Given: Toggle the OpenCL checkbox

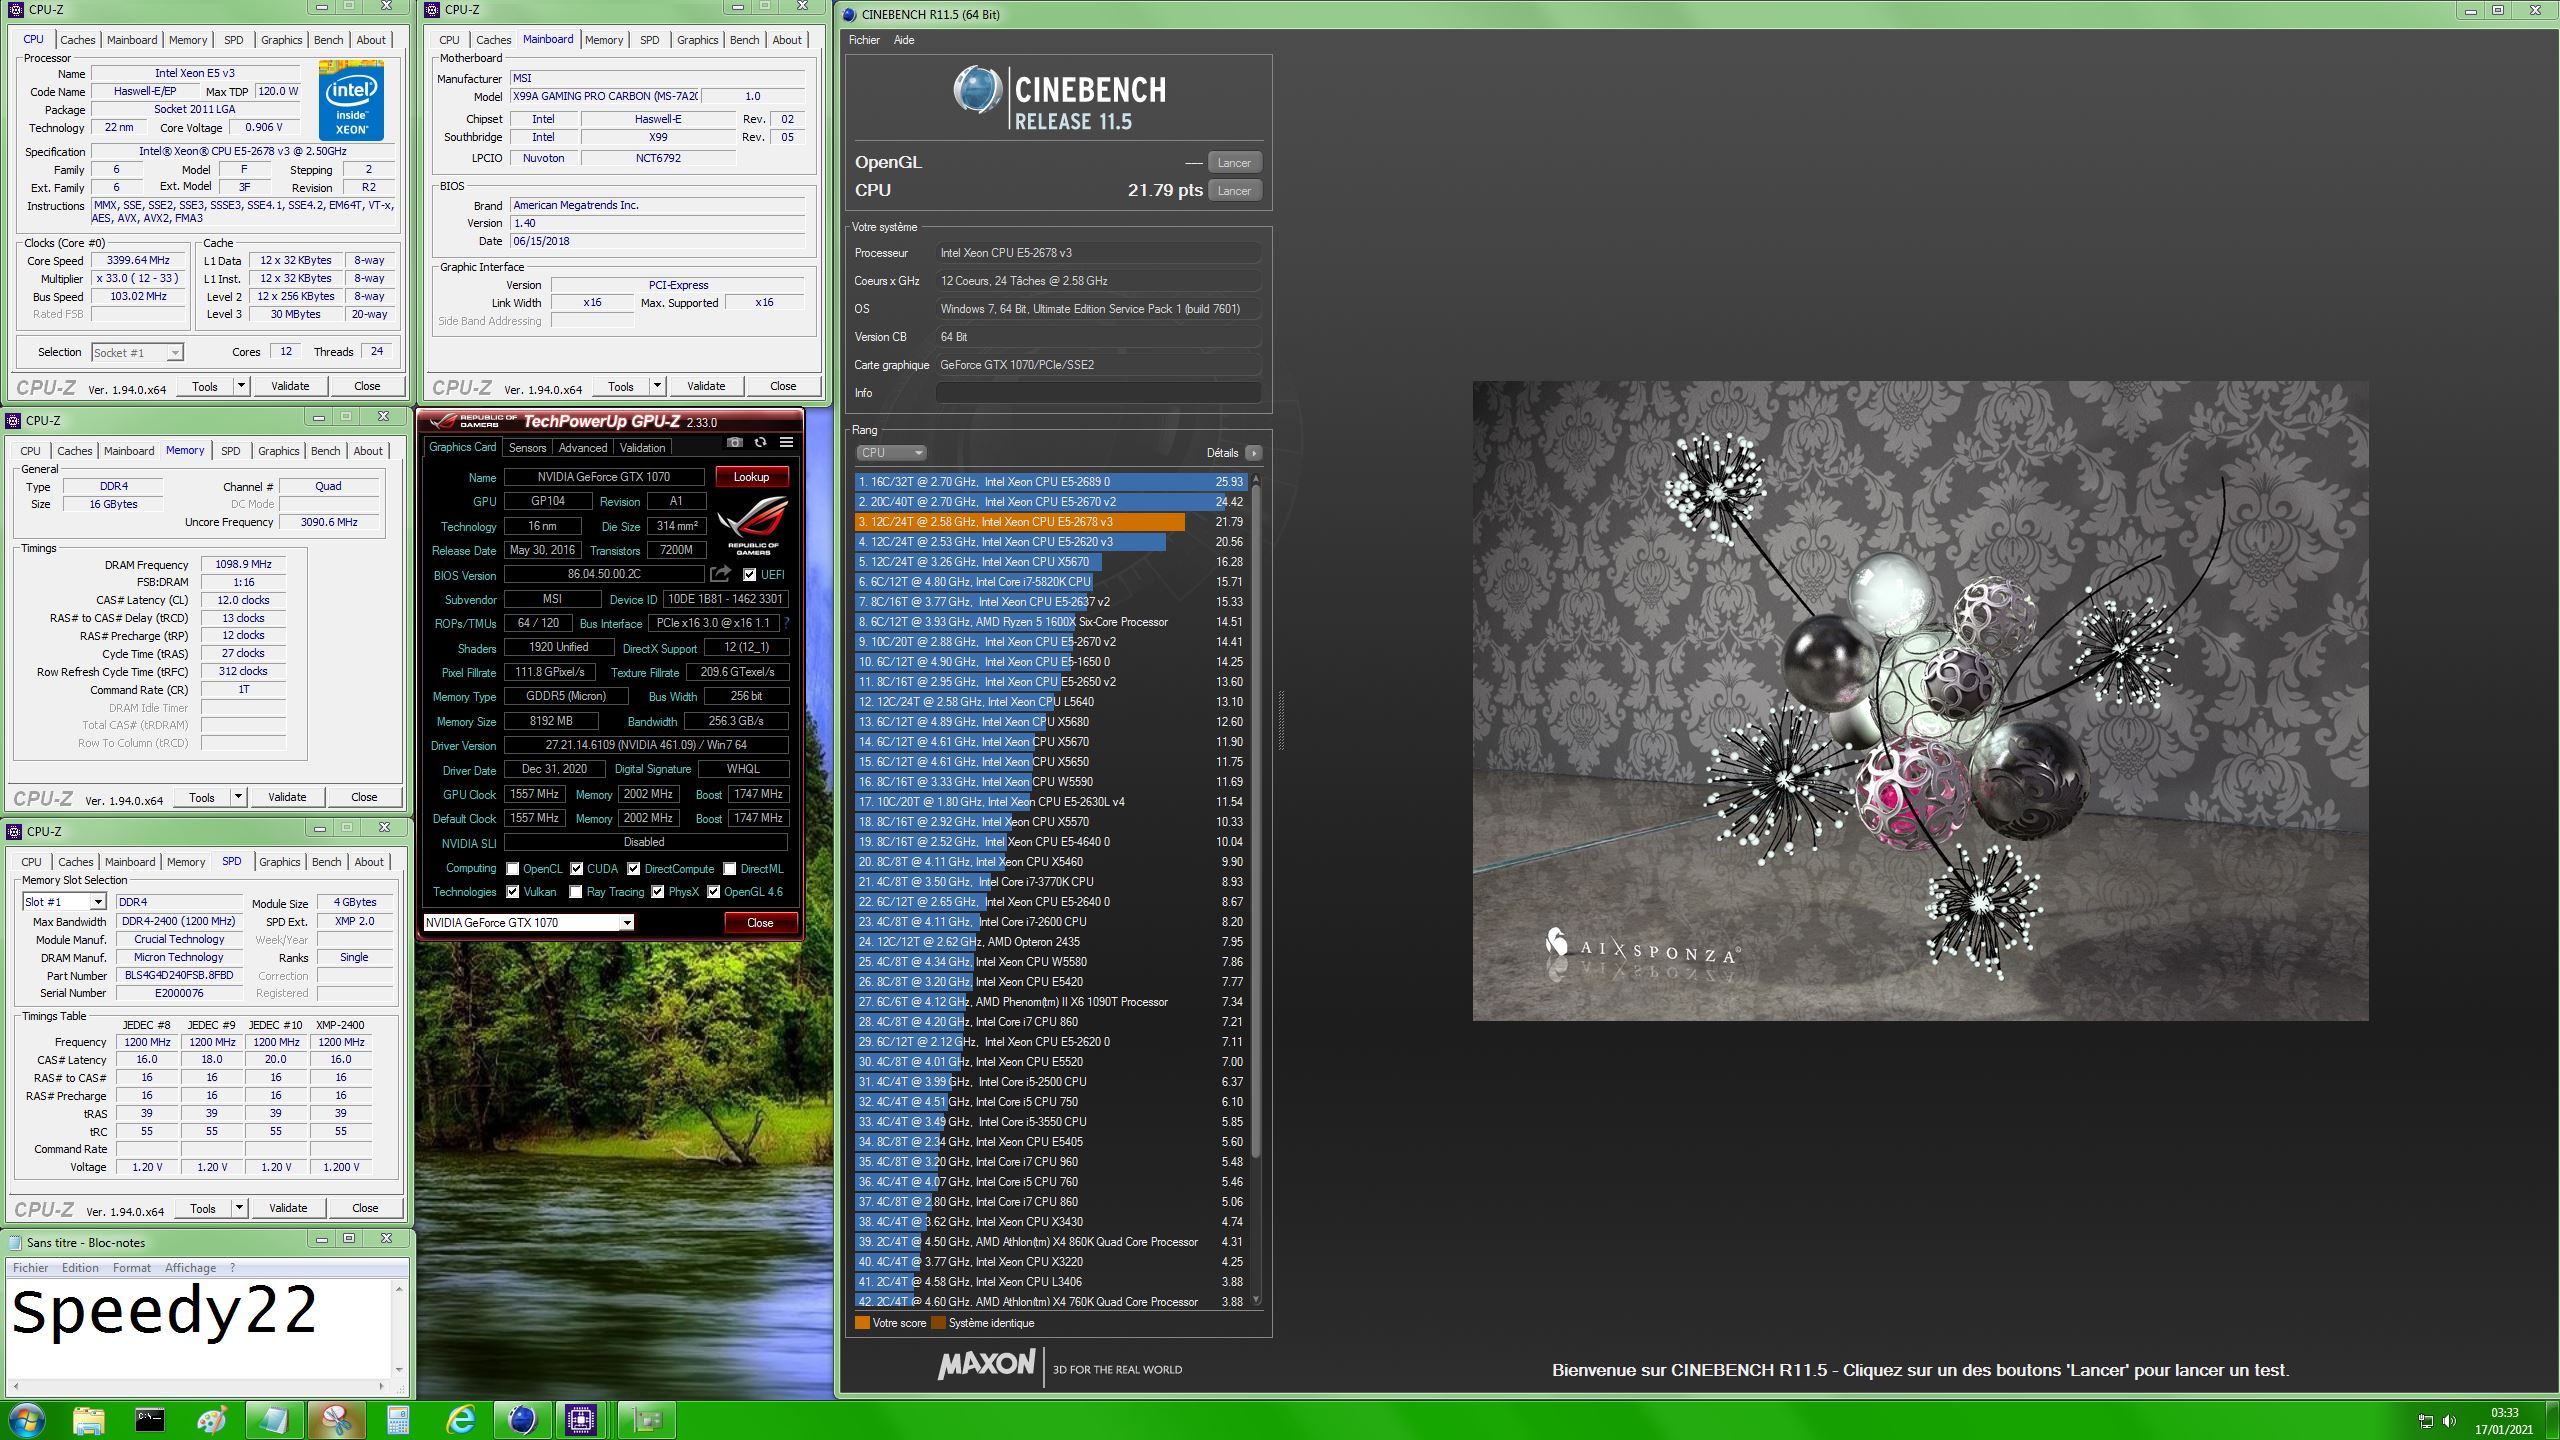Looking at the screenshot, I should pyautogui.click(x=512, y=869).
